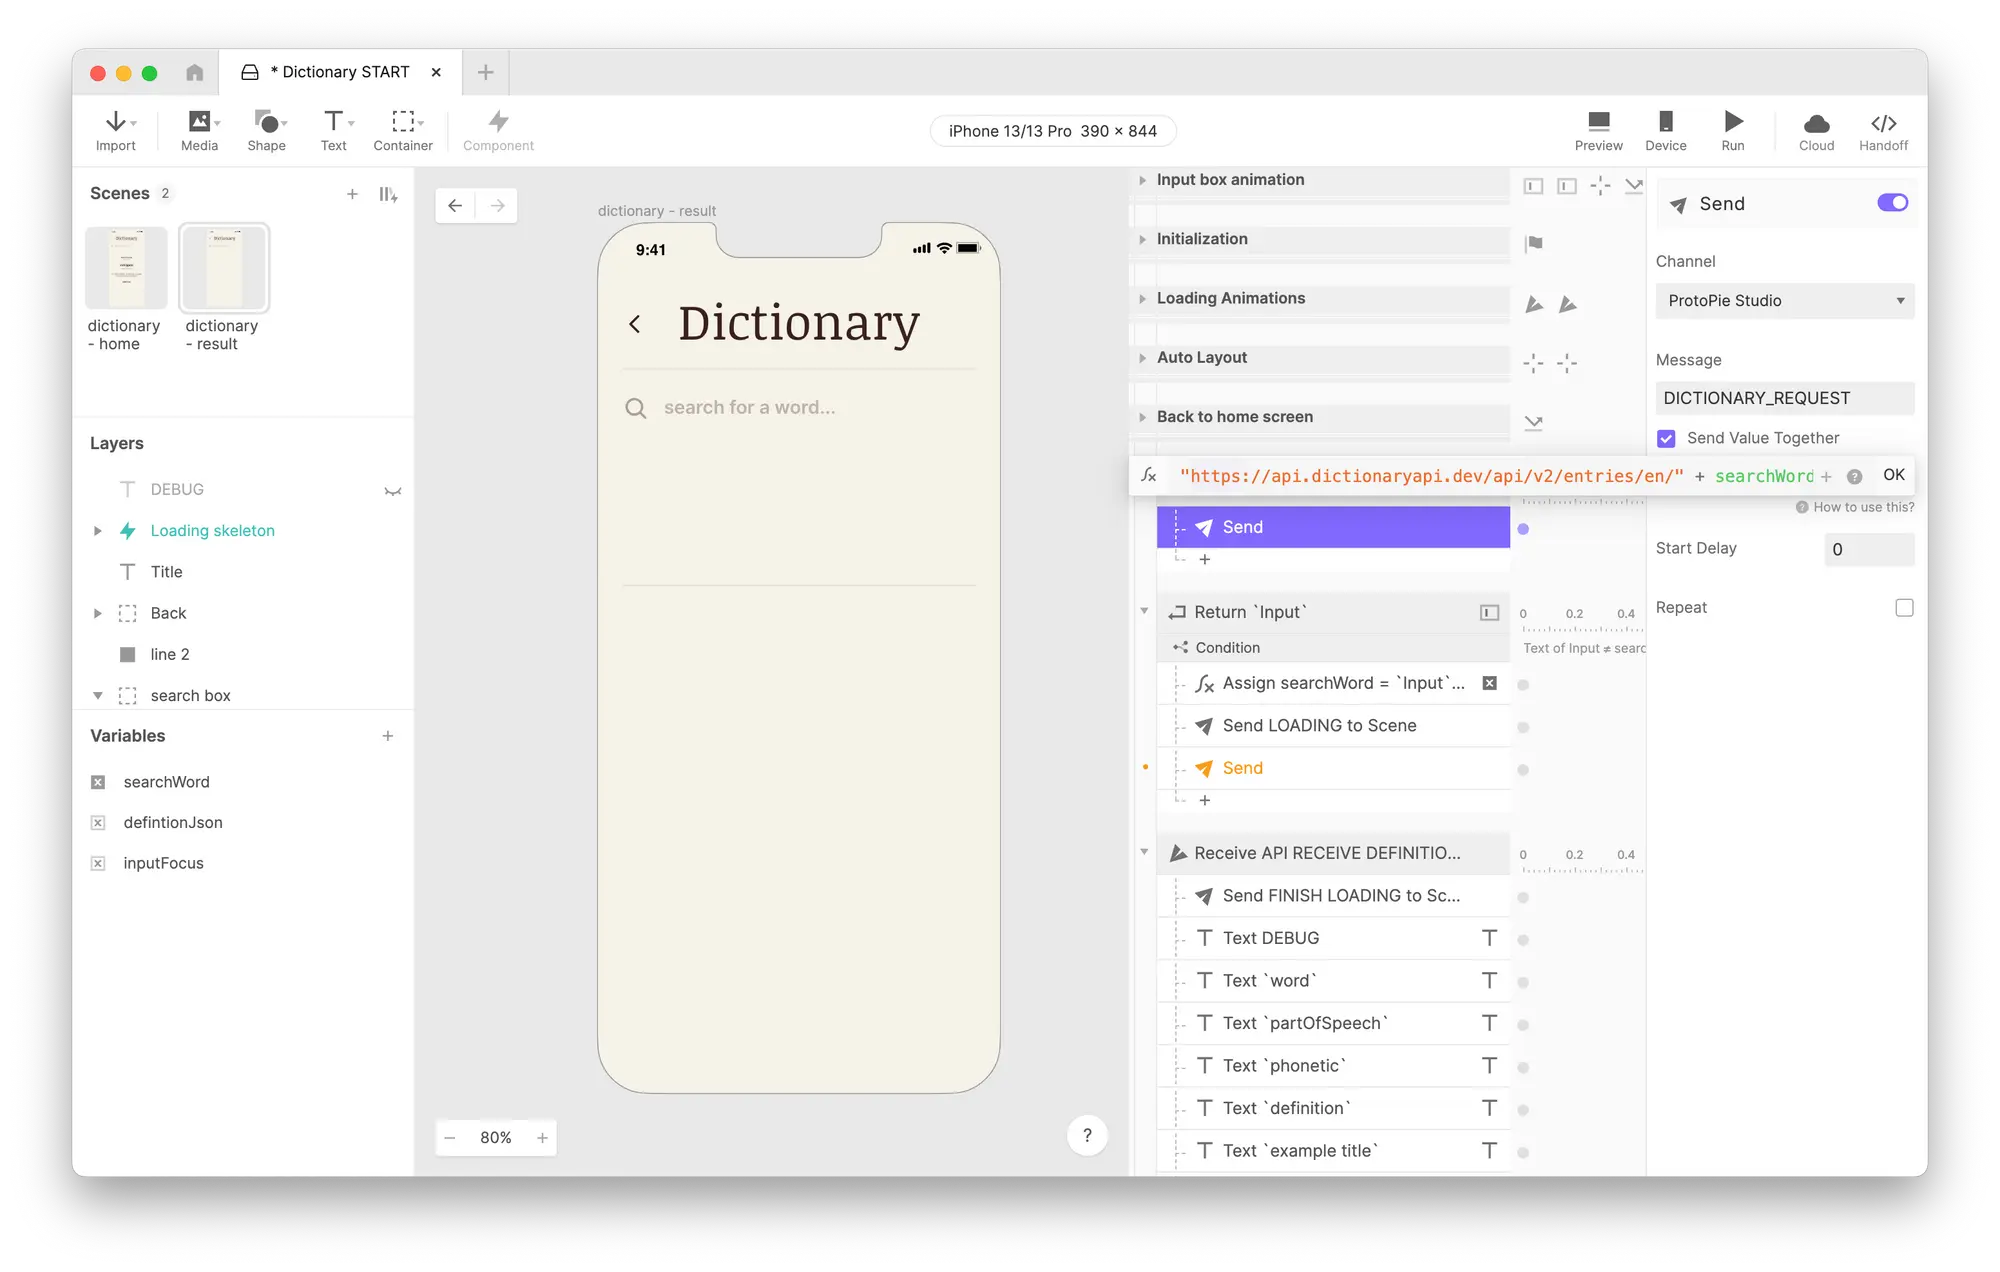
Task: Enable the Repeat checkbox
Action: coord(1904,608)
